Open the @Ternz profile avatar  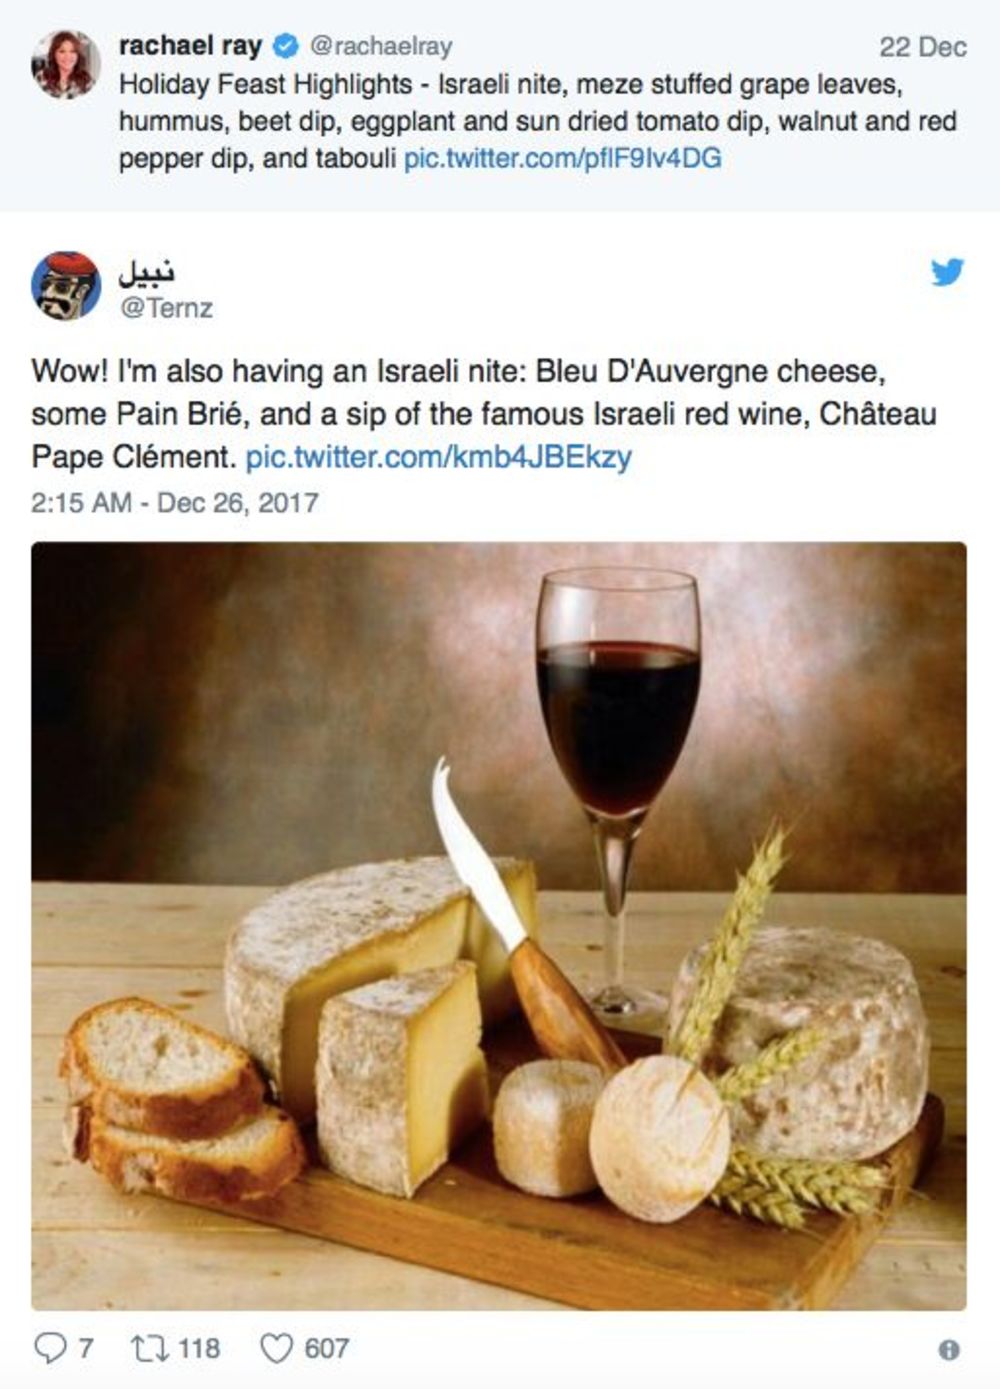click(x=66, y=285)
